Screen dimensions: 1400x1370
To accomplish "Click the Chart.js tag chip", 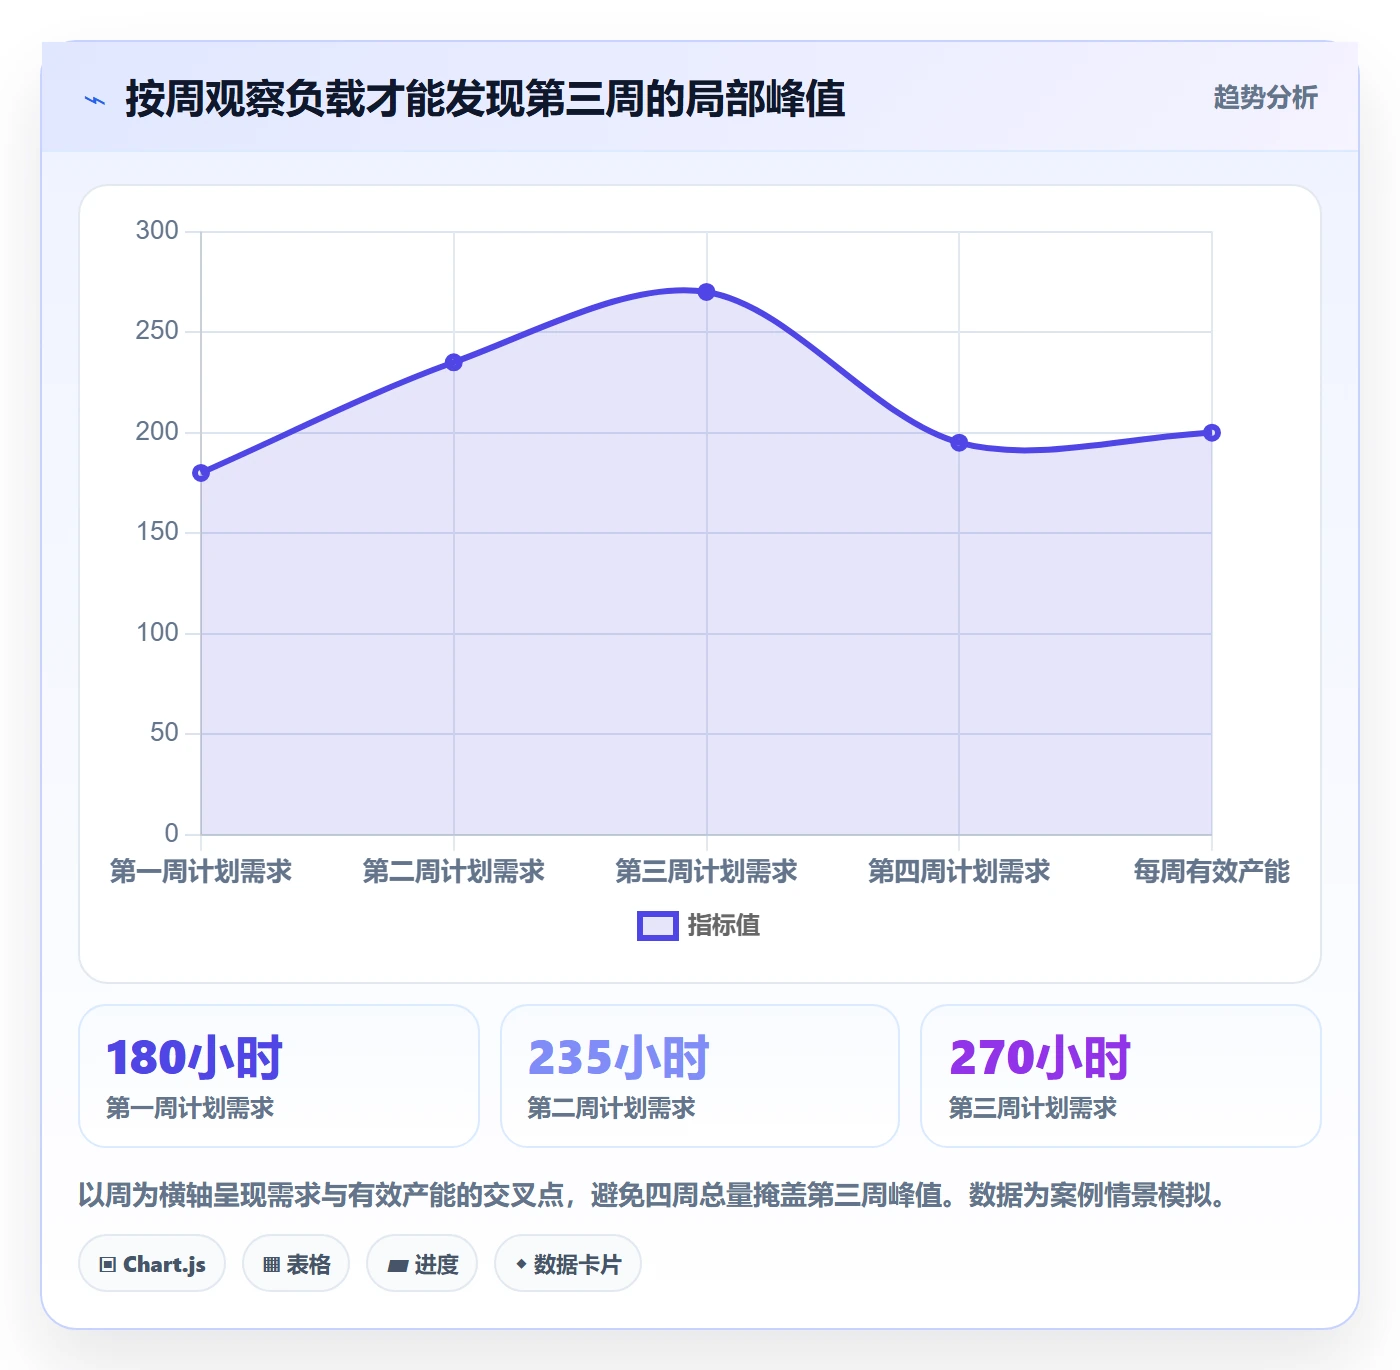I will point(152,1264).
